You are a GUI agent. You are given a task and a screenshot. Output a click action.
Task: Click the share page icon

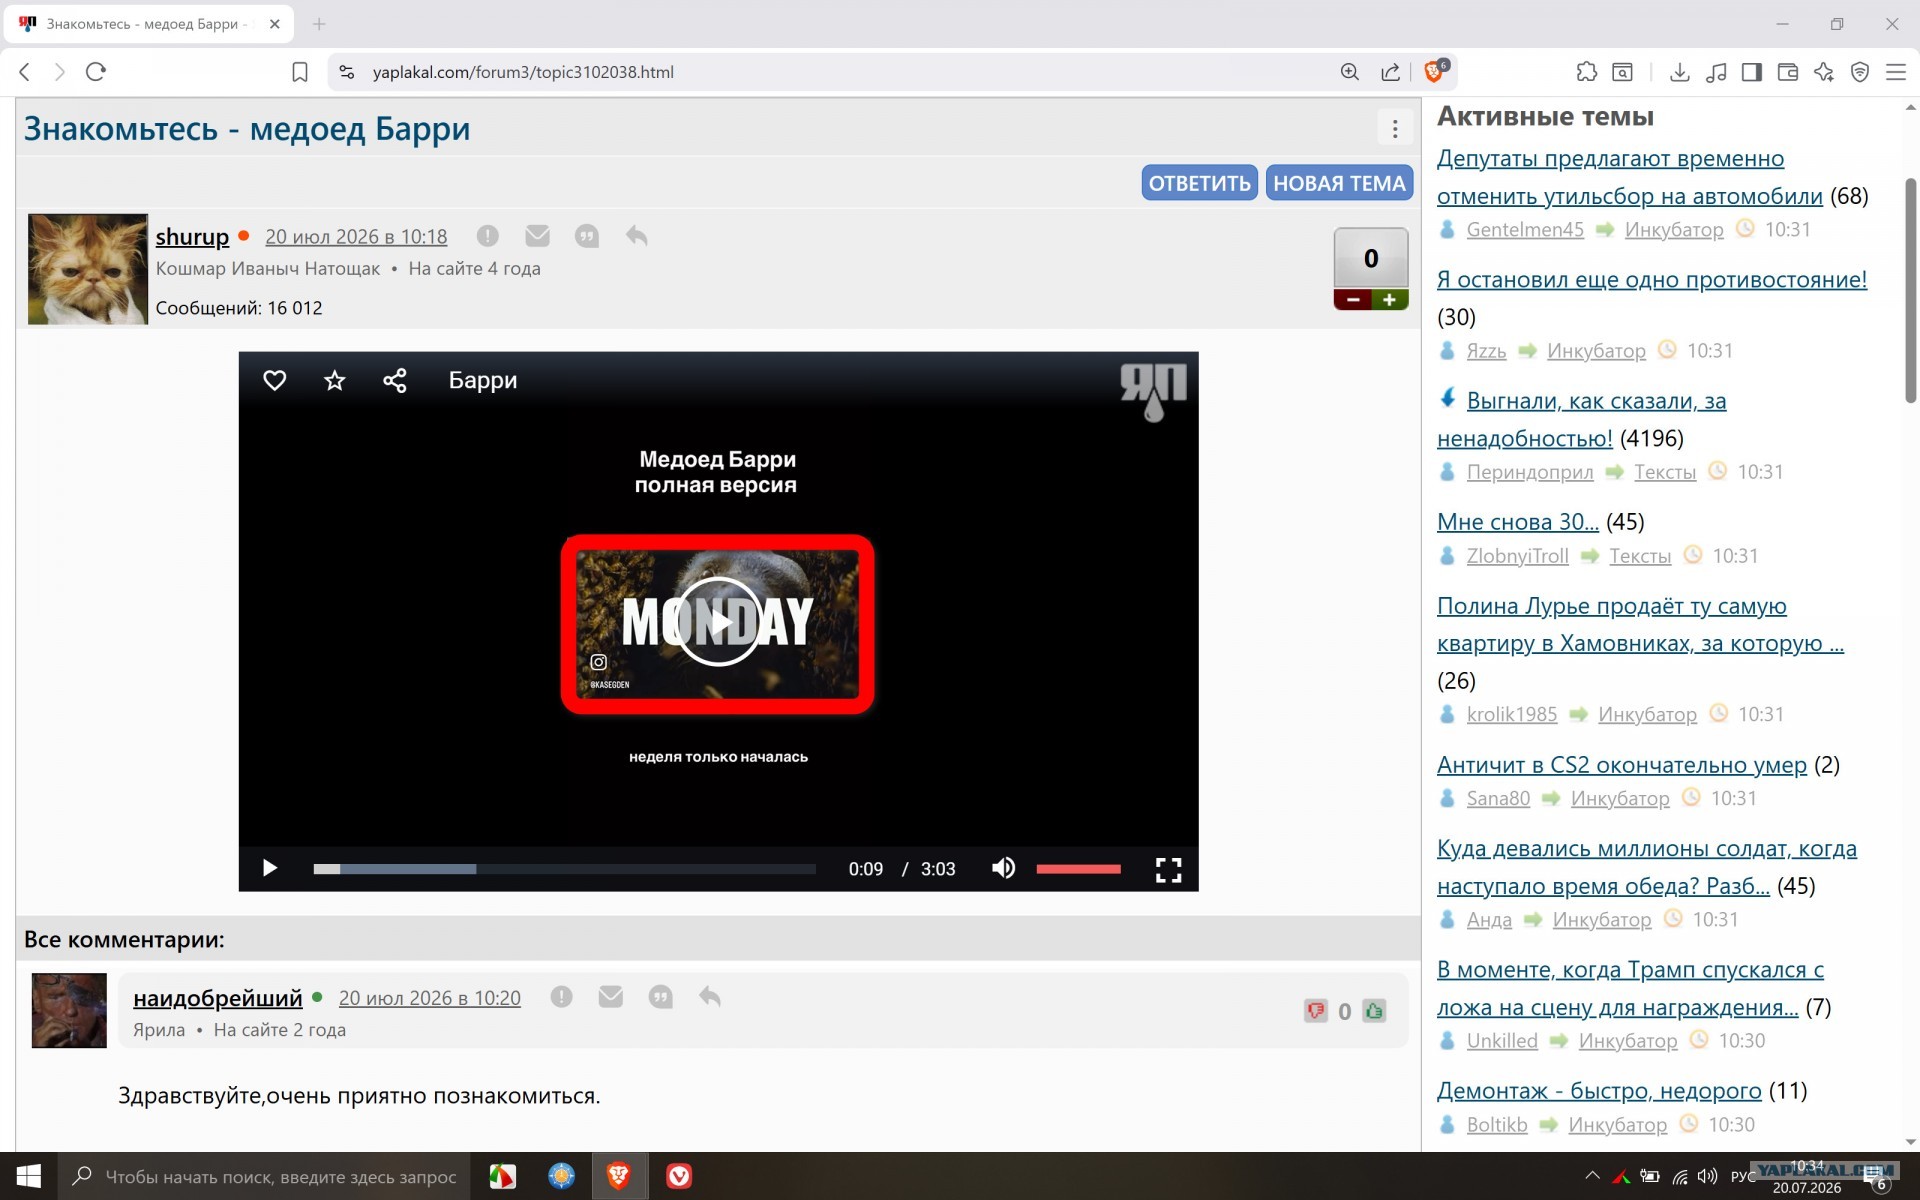point(1391,72)
